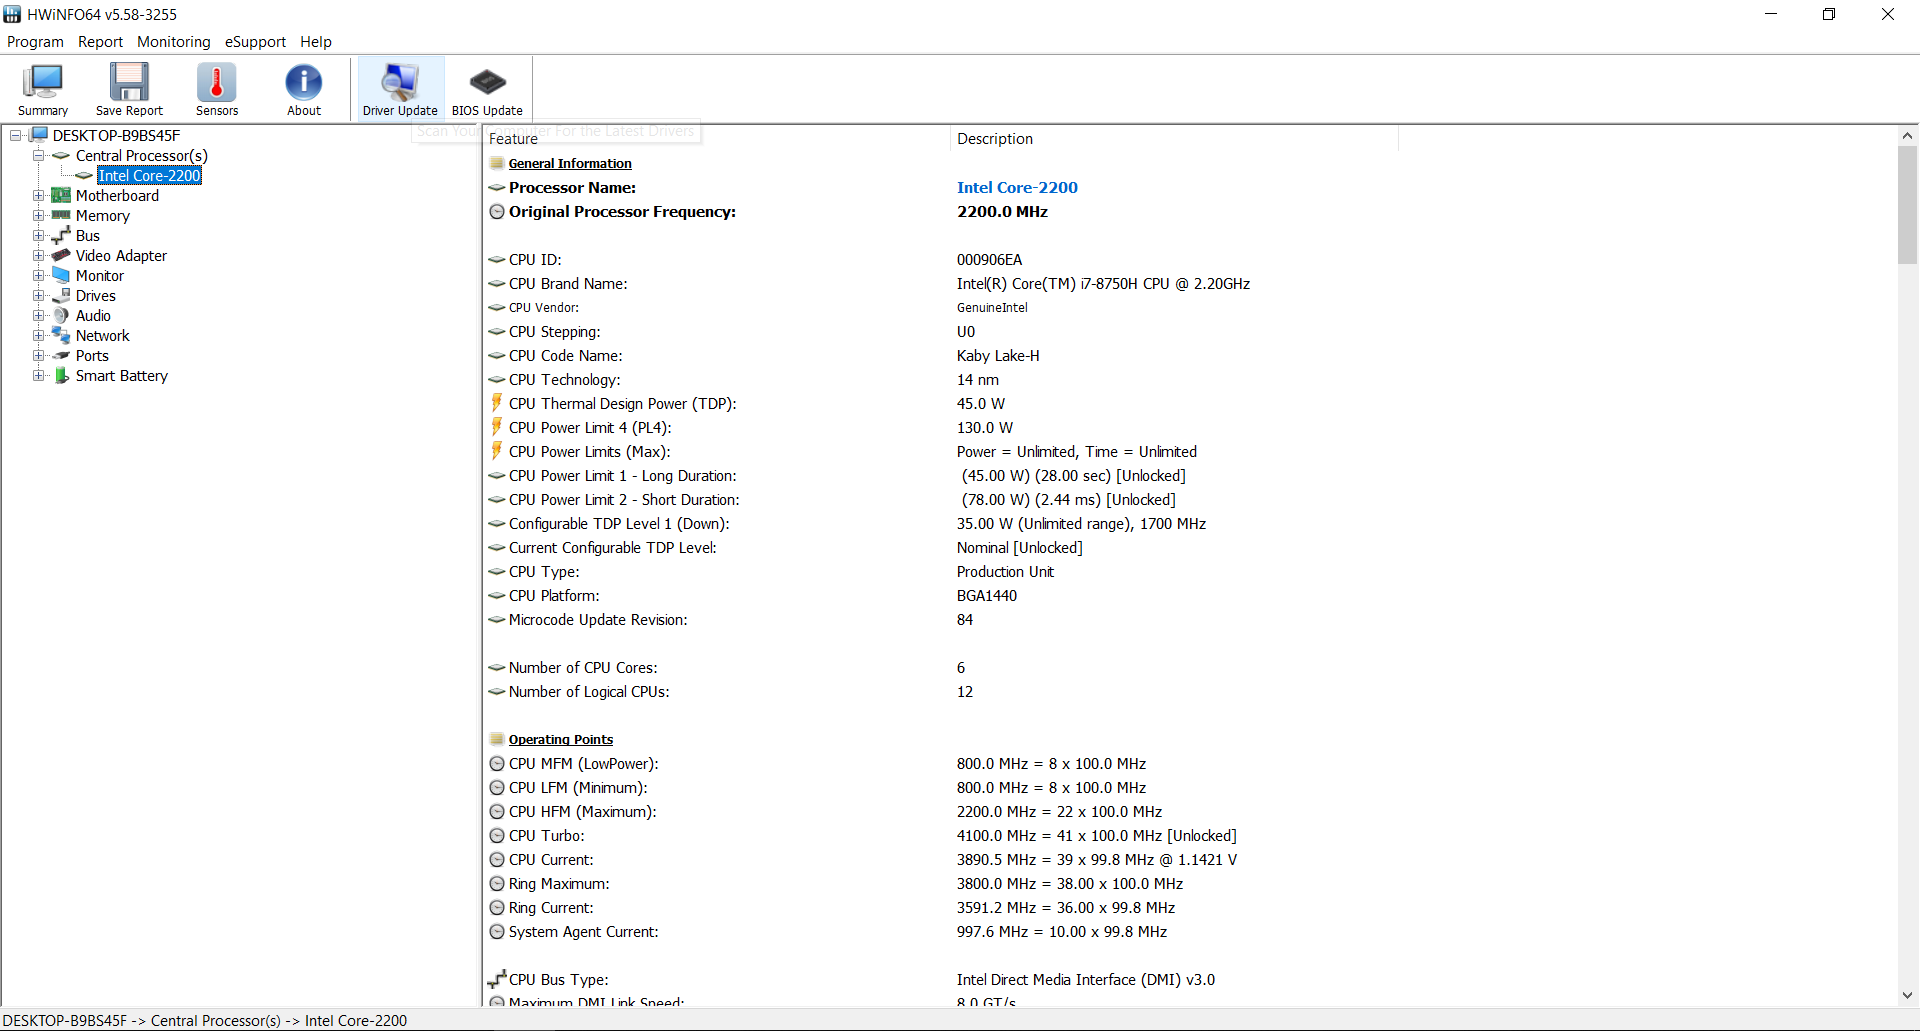Image resolution: width=1920 pixels, height=1031 pixels.
Task: Click the vertical scrollbar thumb
Action: tap(1907, 204)
